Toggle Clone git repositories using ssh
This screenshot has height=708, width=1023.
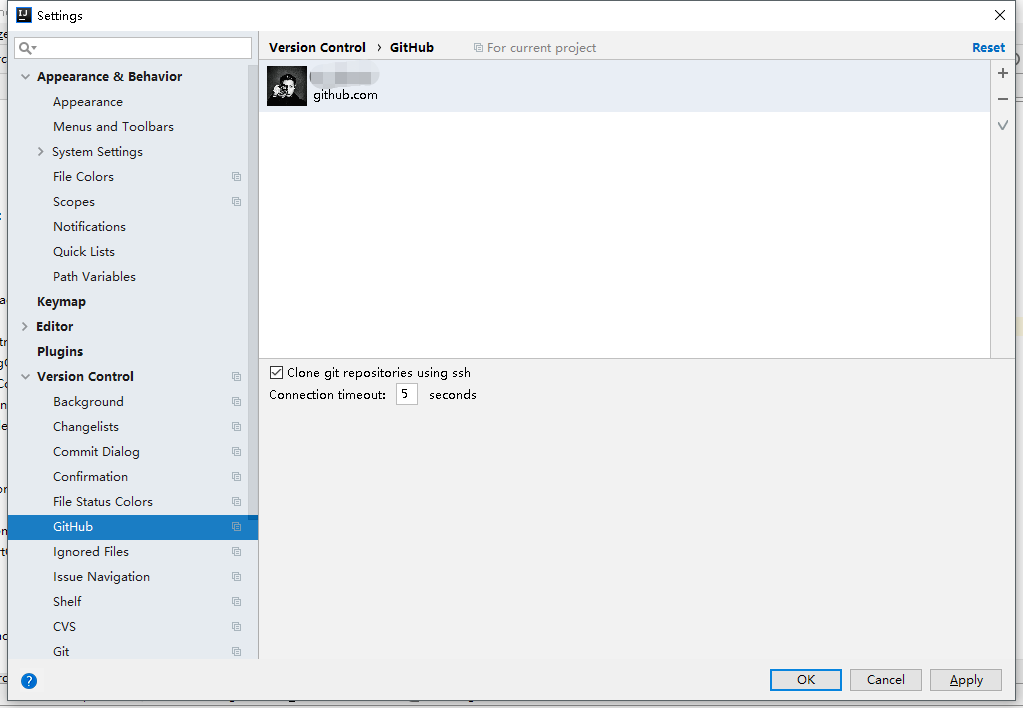[x=277, y=373]
